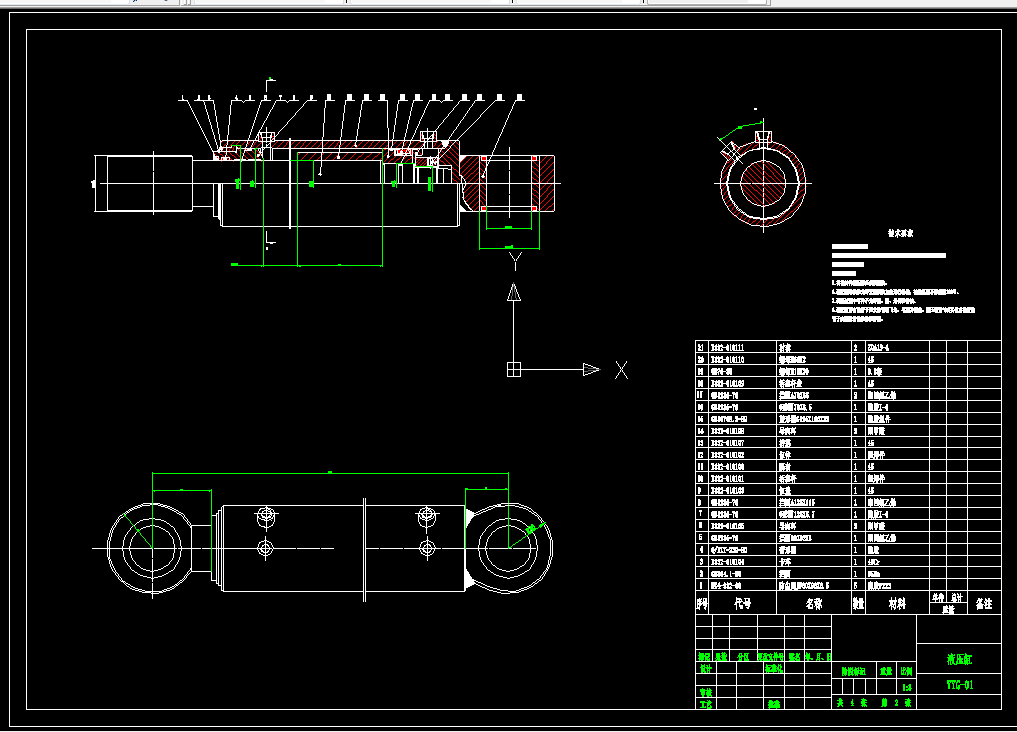Select the 批准 cell in title block
Image resolution: width=1017 pixels, height=732 pixels.
pyautogui.click(x=774, y=704)
